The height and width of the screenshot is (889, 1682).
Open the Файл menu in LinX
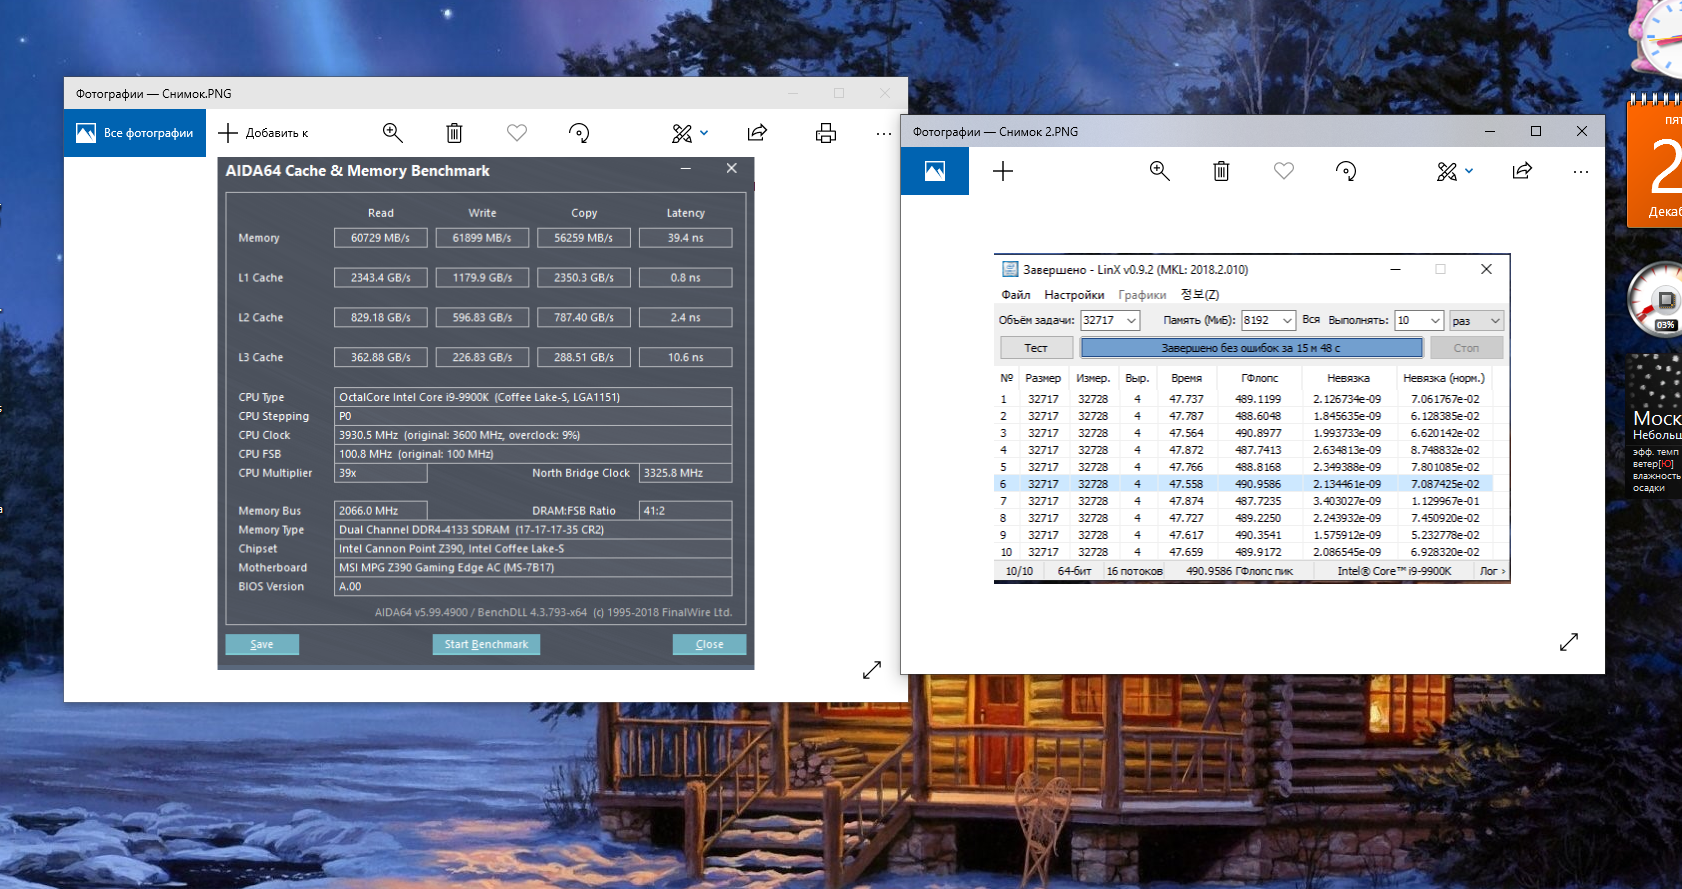click(1016, 295)
